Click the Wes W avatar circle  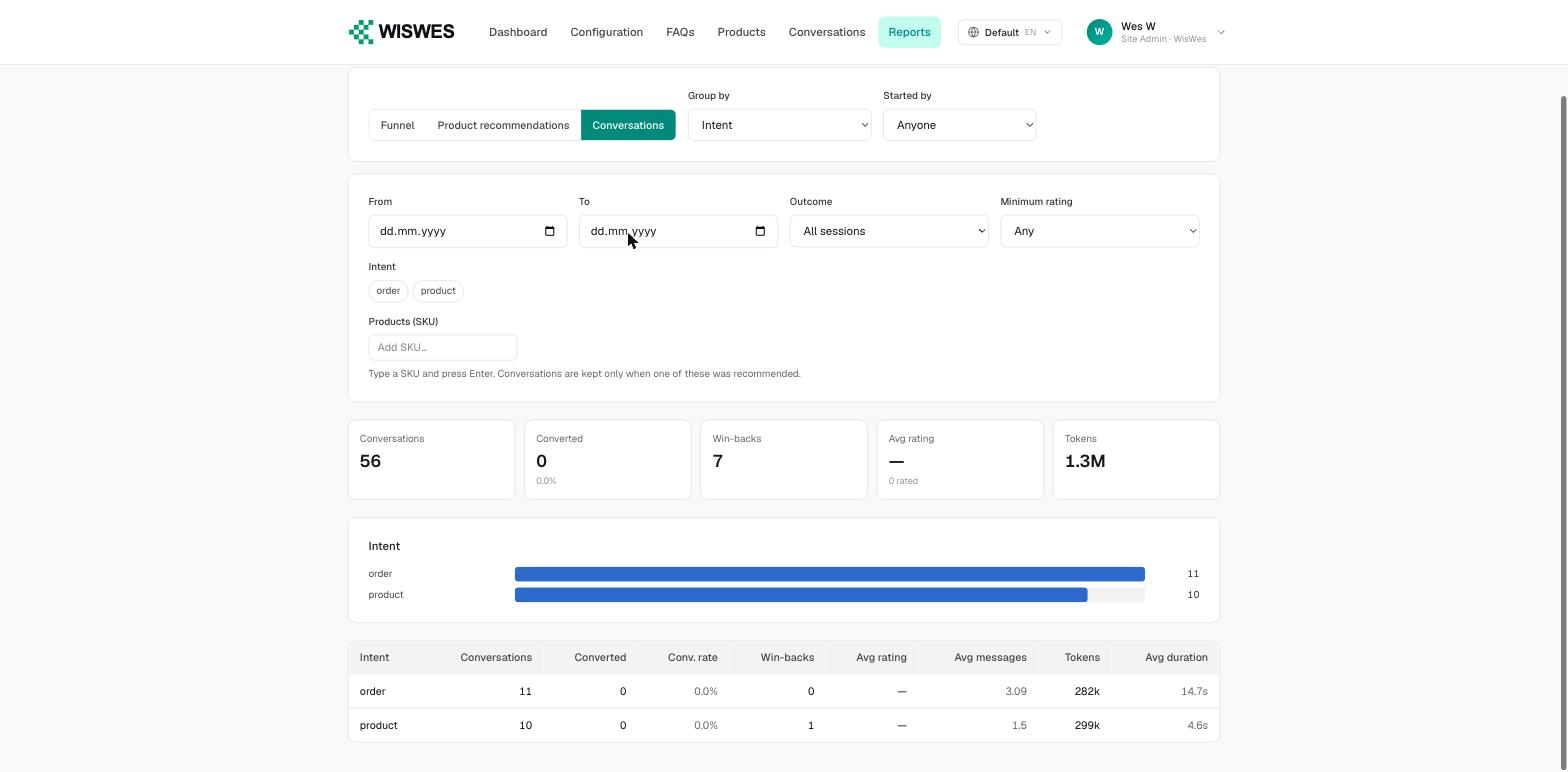1099,32
